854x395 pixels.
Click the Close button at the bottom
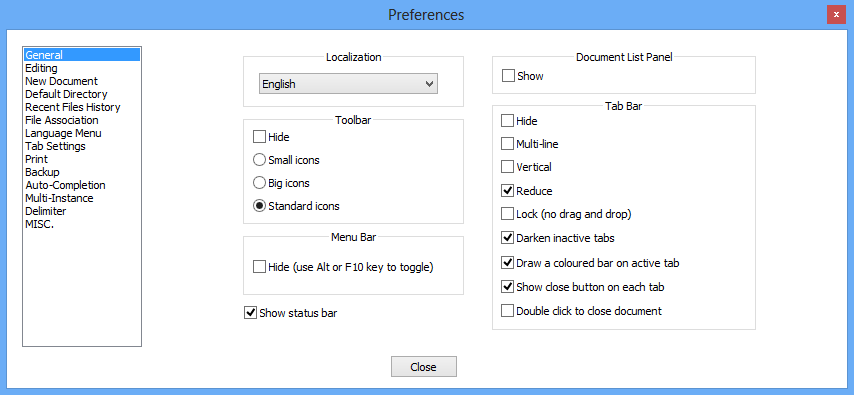click(424, 367)
